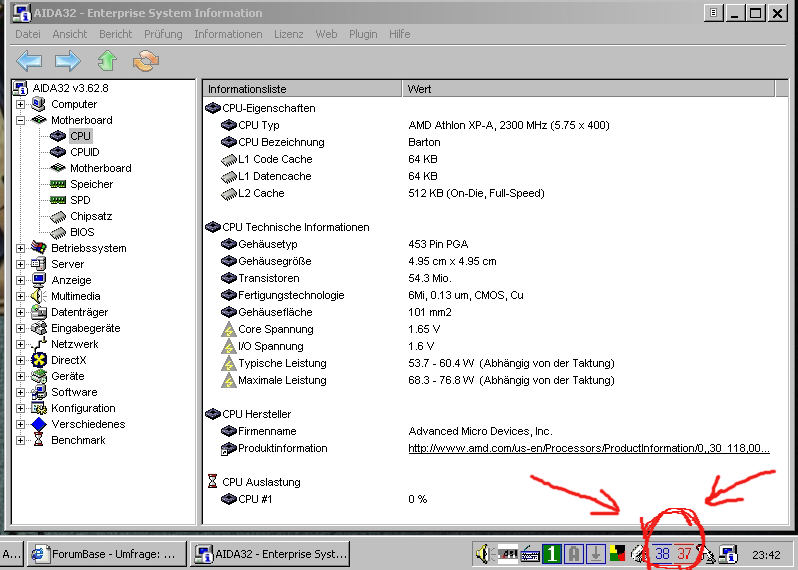
Task: Switch to ForumBase taskbar button
Action: [x=106, y=554]
